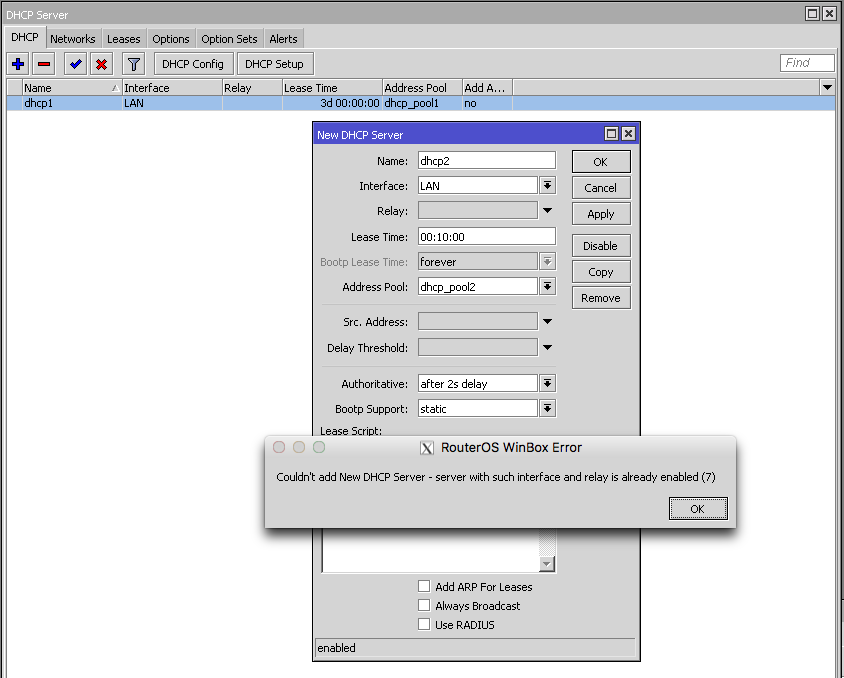Screen dimensions: 844x678
Task: Click the Disable button
Action: pyautogui.click(x=601, y=246)
